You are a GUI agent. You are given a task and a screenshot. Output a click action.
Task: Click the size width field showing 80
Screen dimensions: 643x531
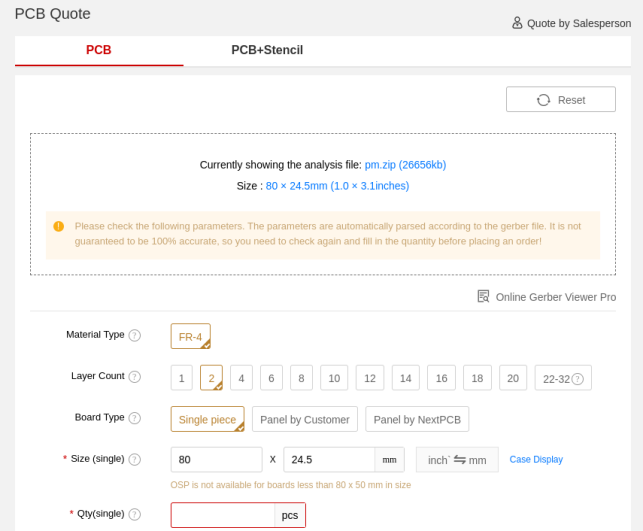point(216,460)
